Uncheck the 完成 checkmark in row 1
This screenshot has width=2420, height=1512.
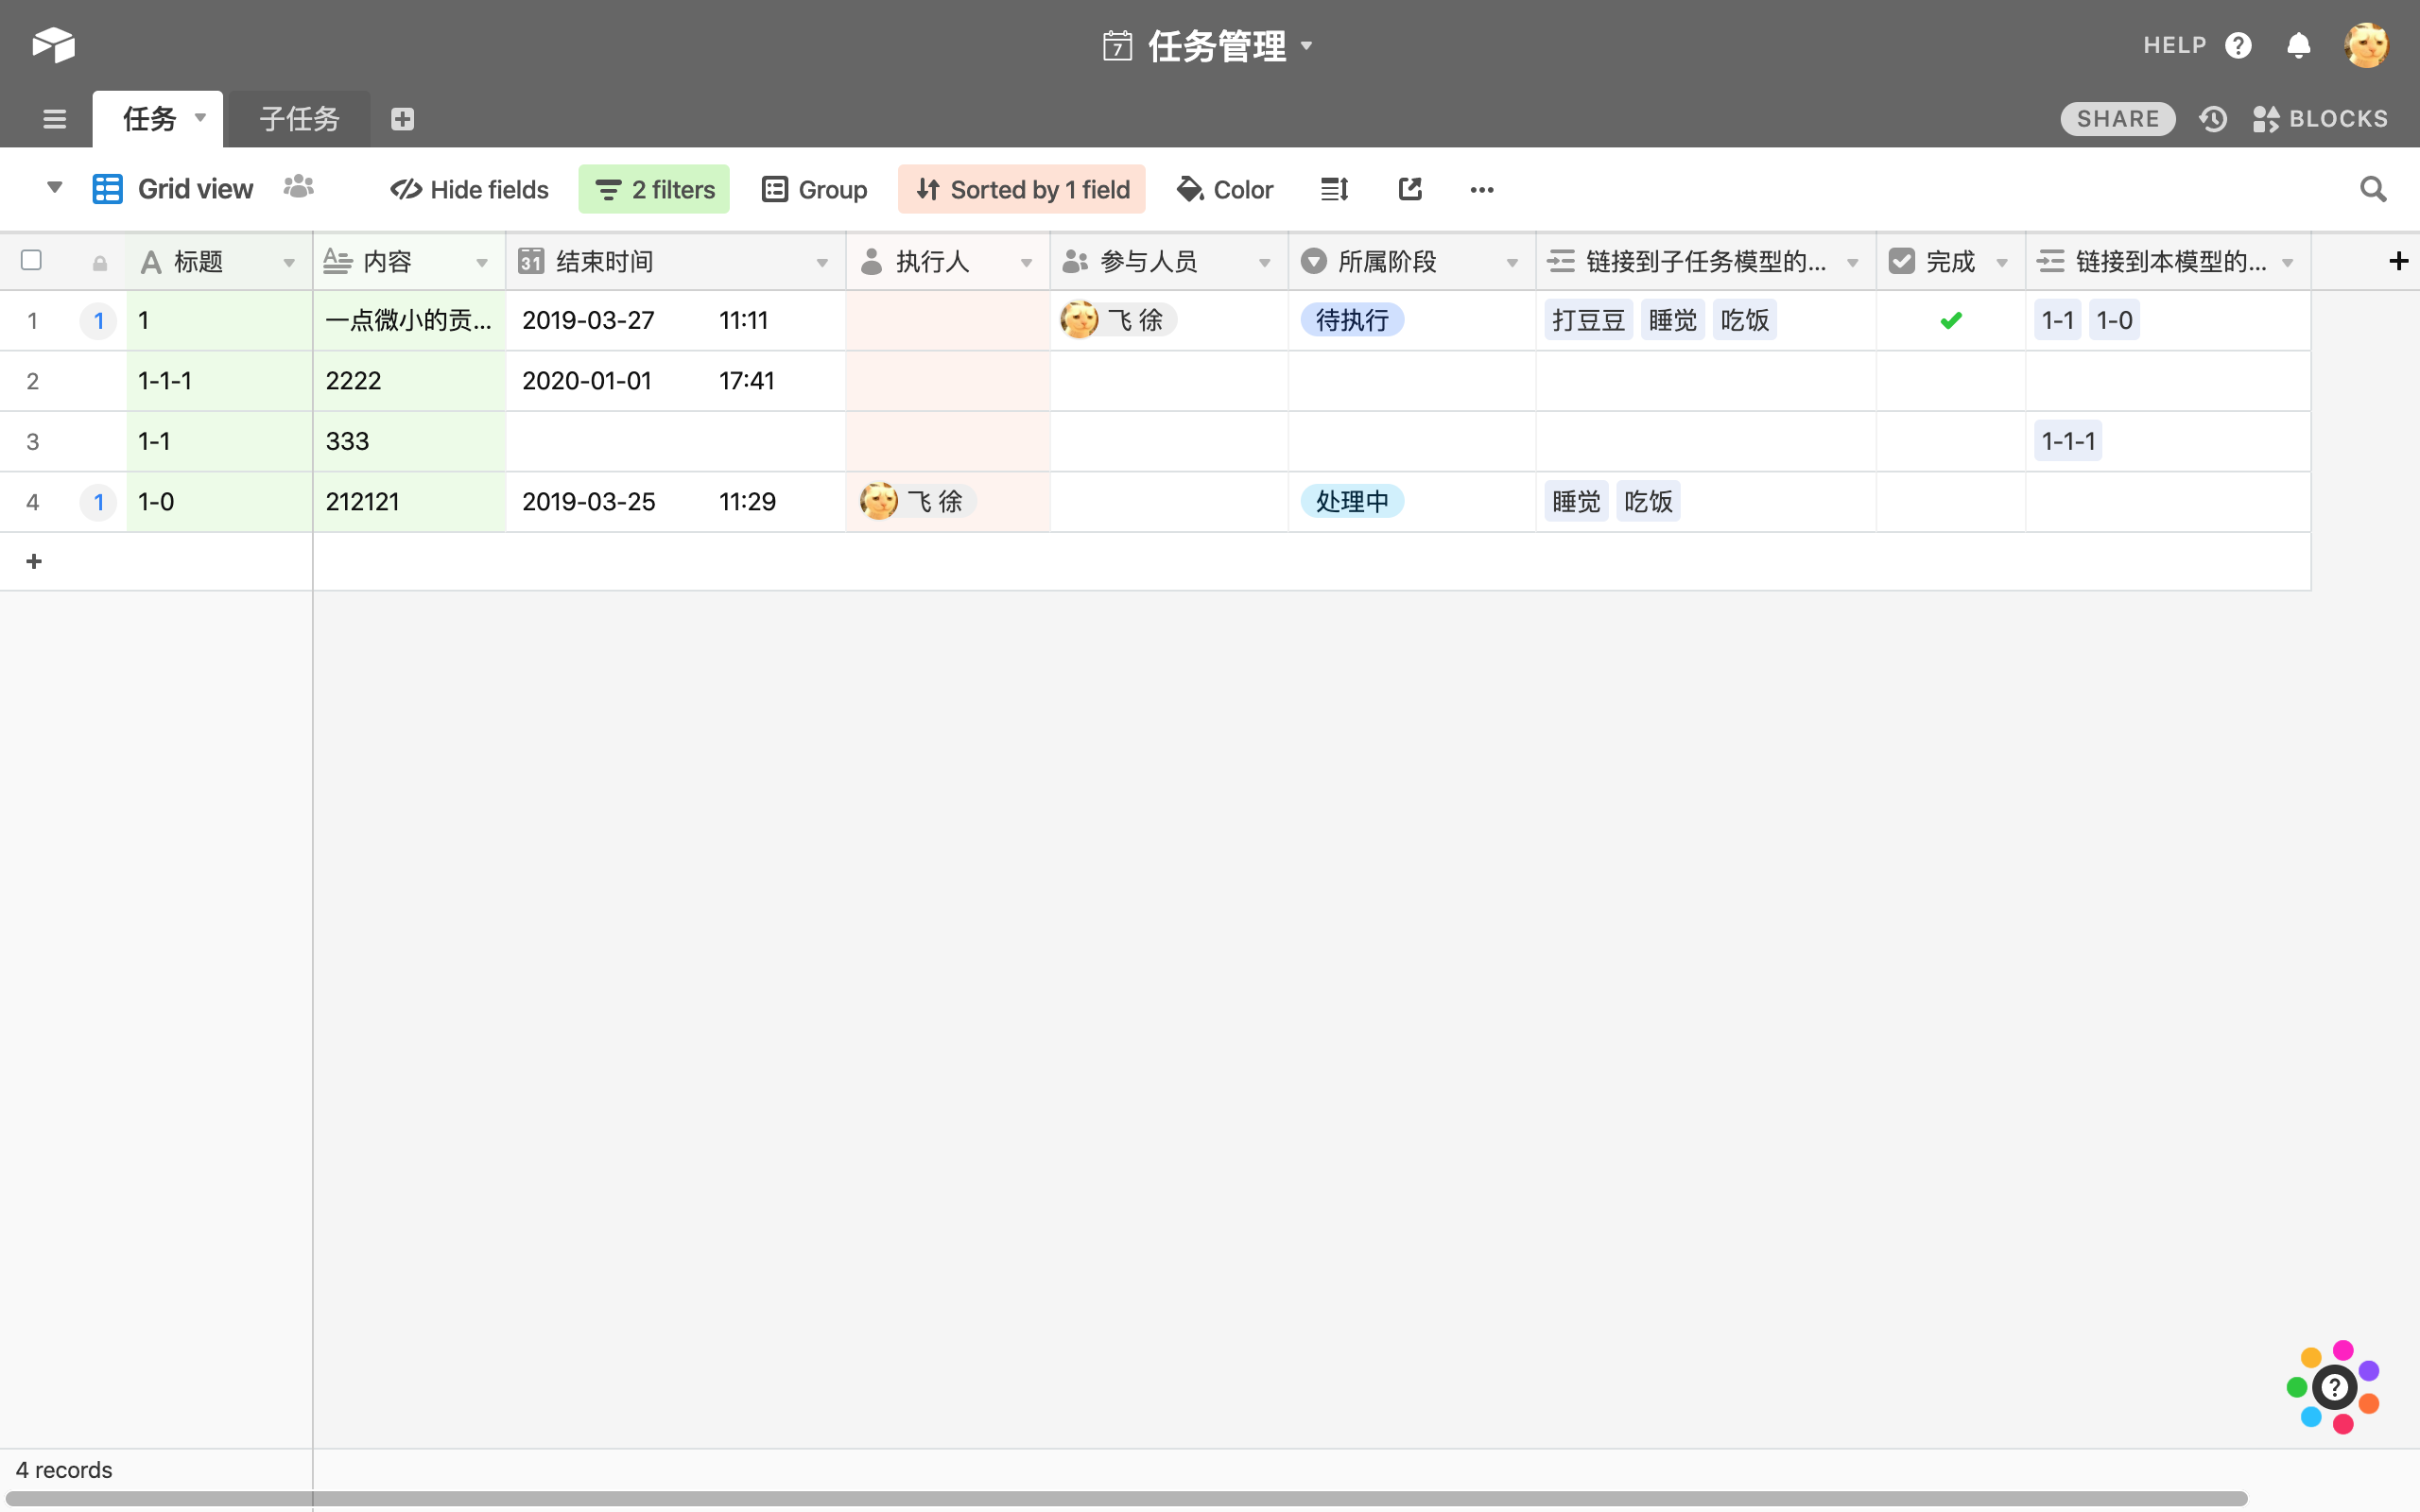1950,321
